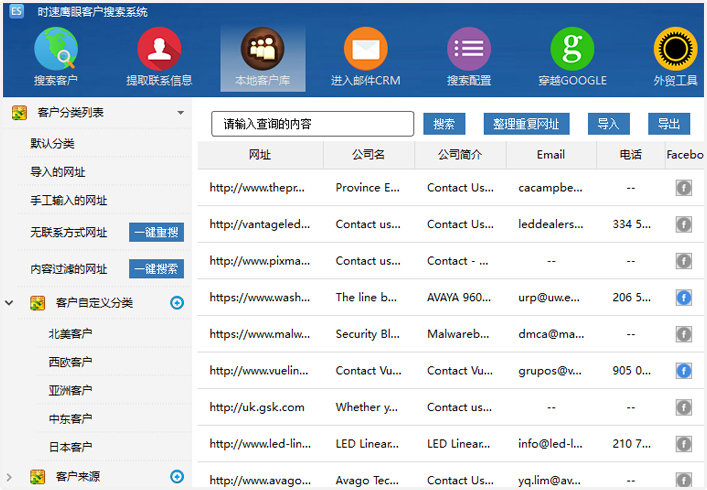Open the 搜索配置 list icon

click(x=468, y=48)
